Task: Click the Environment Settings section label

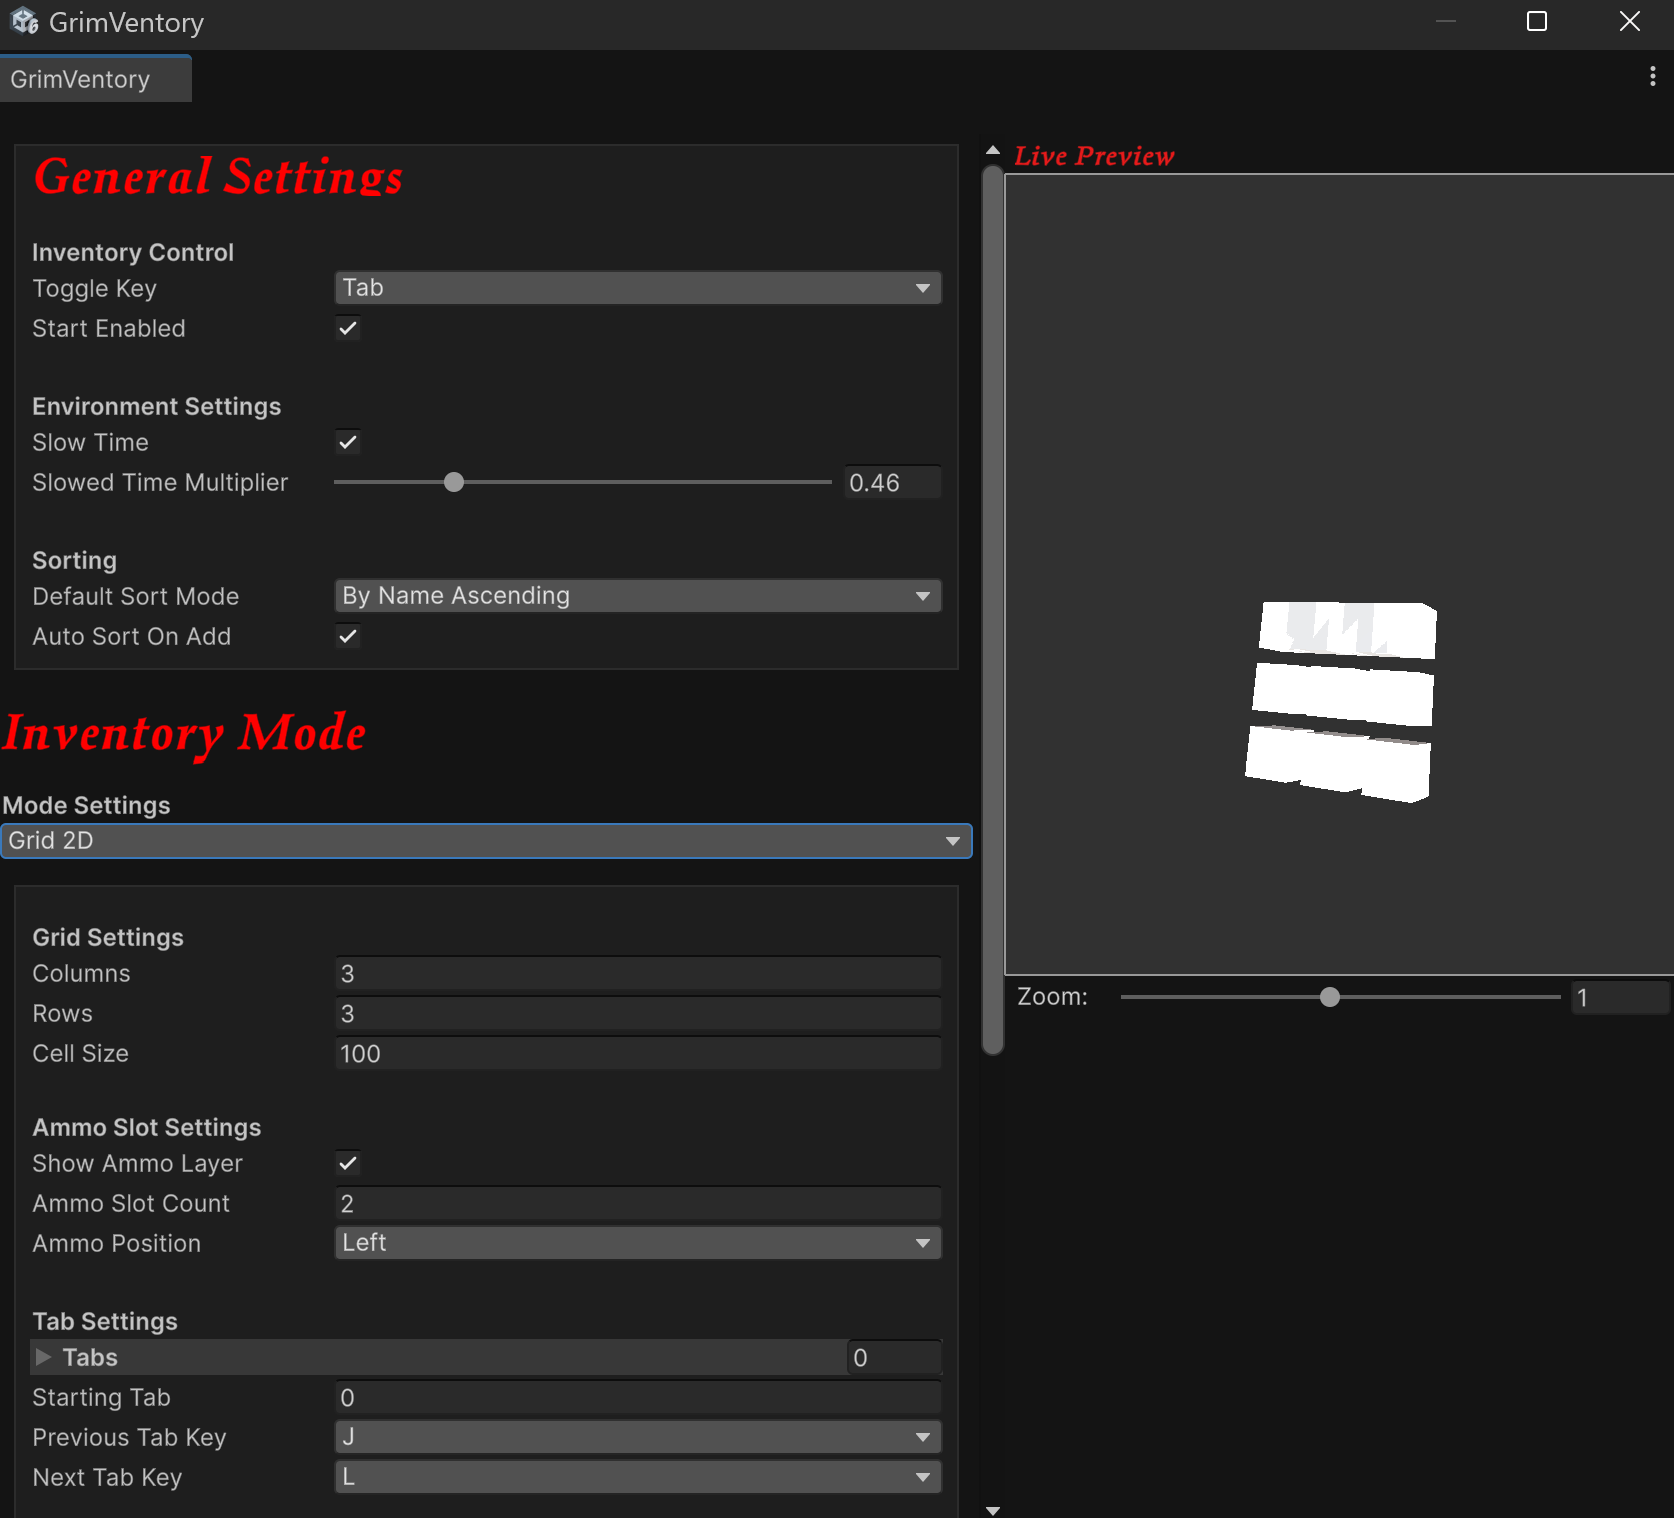Action: [x=157, y=406]
